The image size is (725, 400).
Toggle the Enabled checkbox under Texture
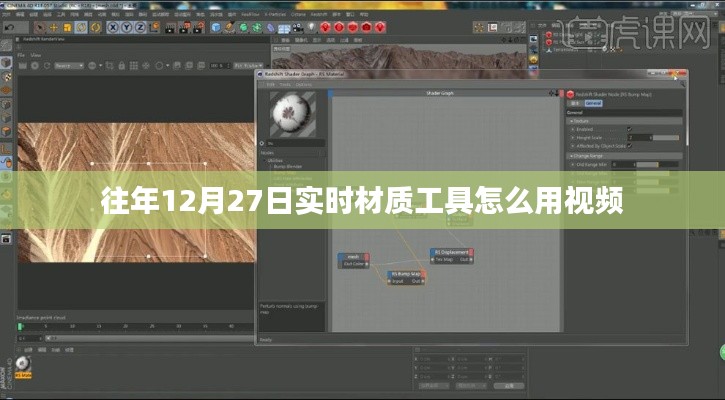(x=629, y=129)
